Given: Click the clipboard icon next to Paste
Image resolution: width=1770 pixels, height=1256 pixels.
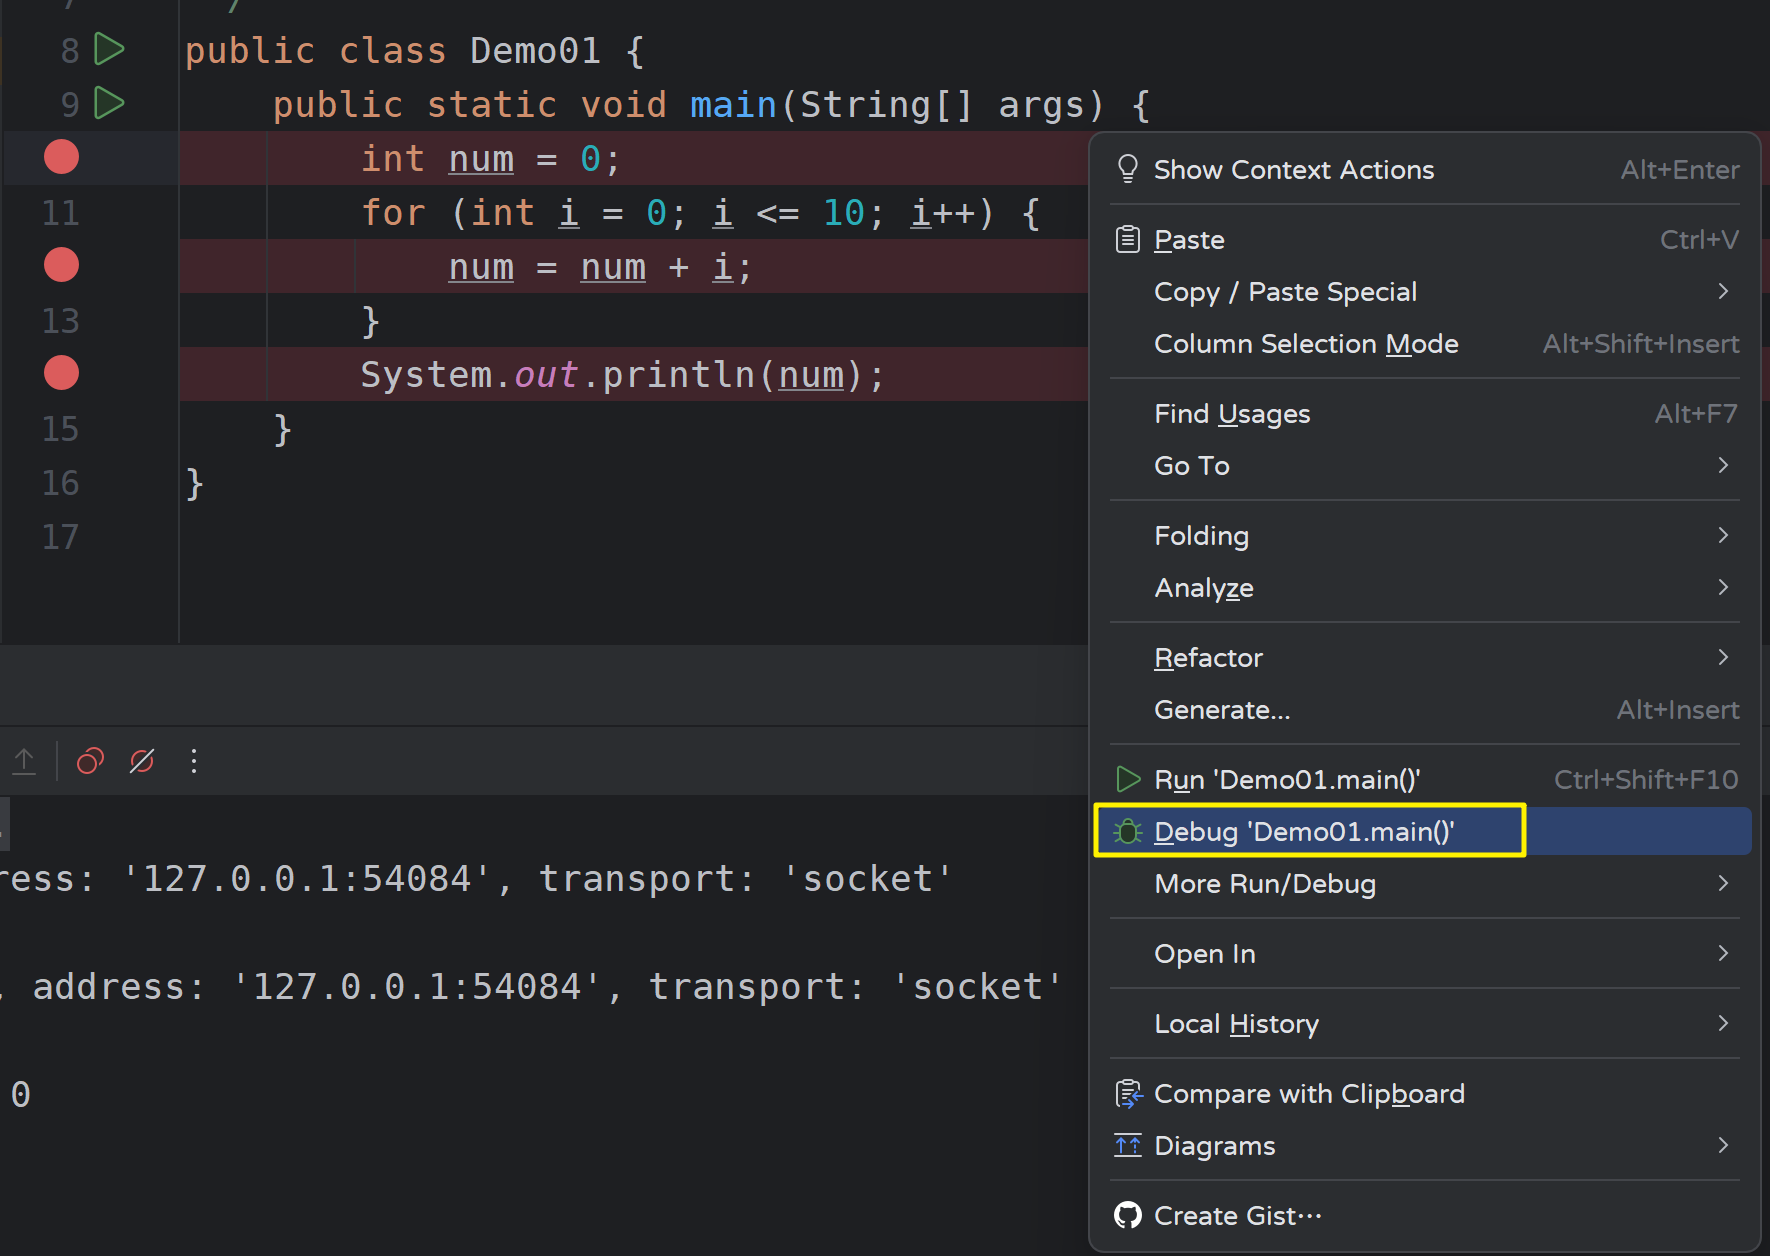Looking at the screenshot, I should point(1128,240).
